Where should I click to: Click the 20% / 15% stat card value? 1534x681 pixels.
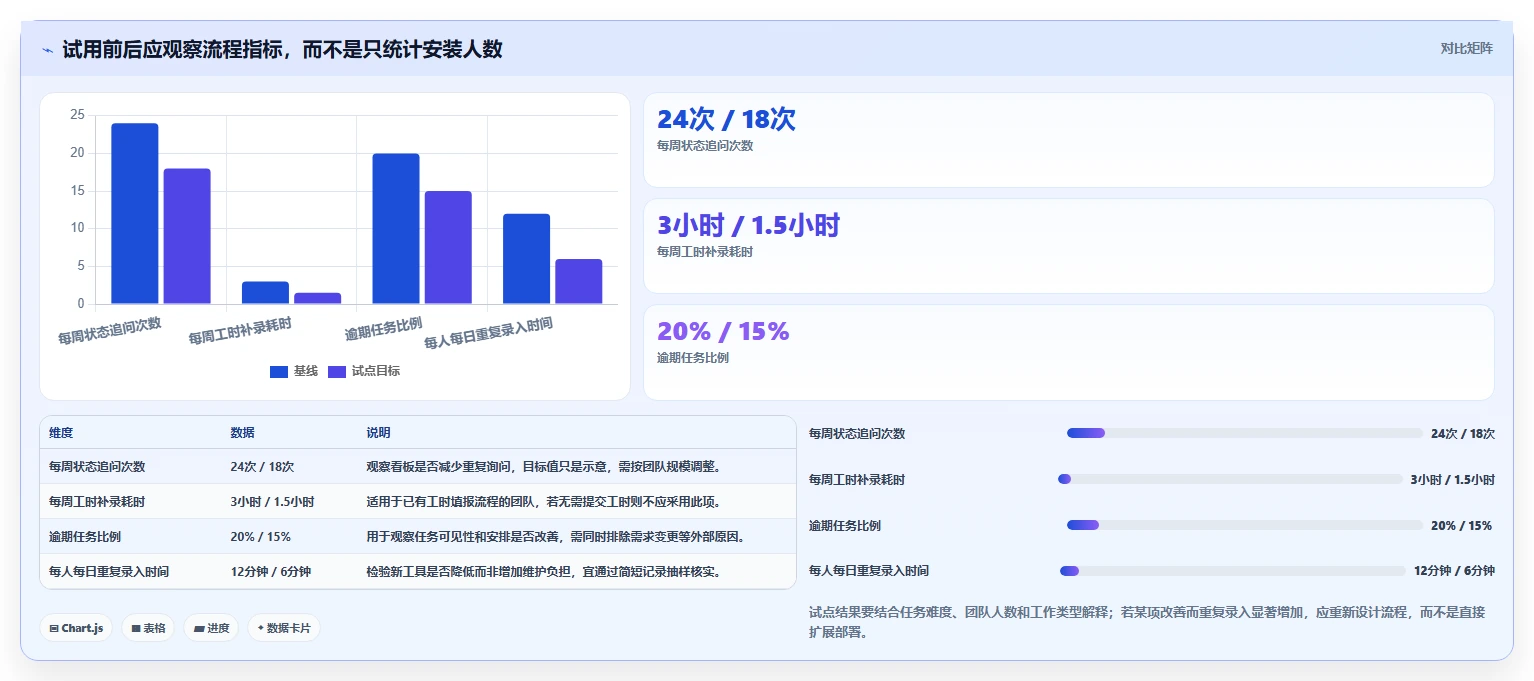tap(723, 331)
